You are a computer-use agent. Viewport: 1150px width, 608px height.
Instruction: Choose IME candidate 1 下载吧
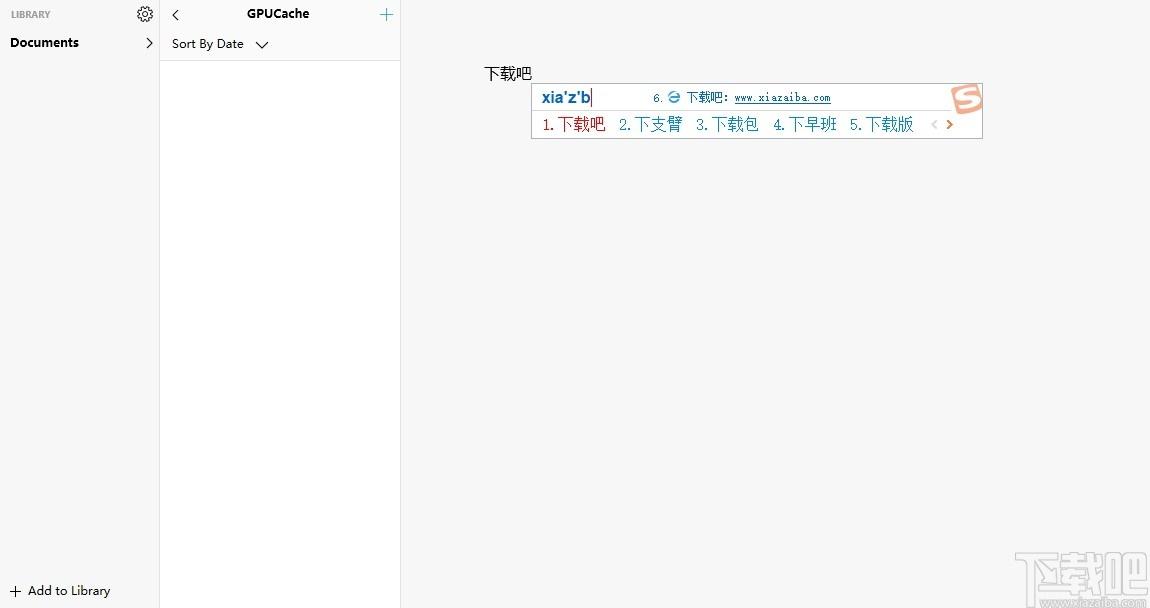pyautogui.click(x=574, y=125)
